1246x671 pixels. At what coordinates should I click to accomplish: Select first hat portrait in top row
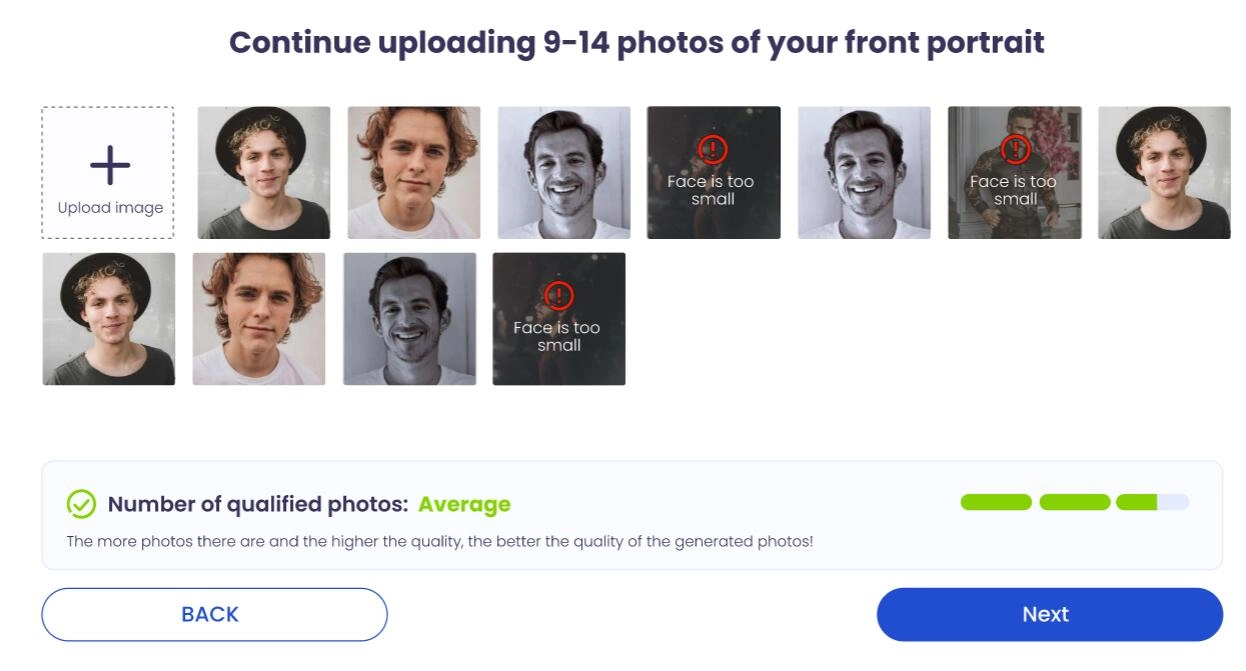[x=264, y=173]
